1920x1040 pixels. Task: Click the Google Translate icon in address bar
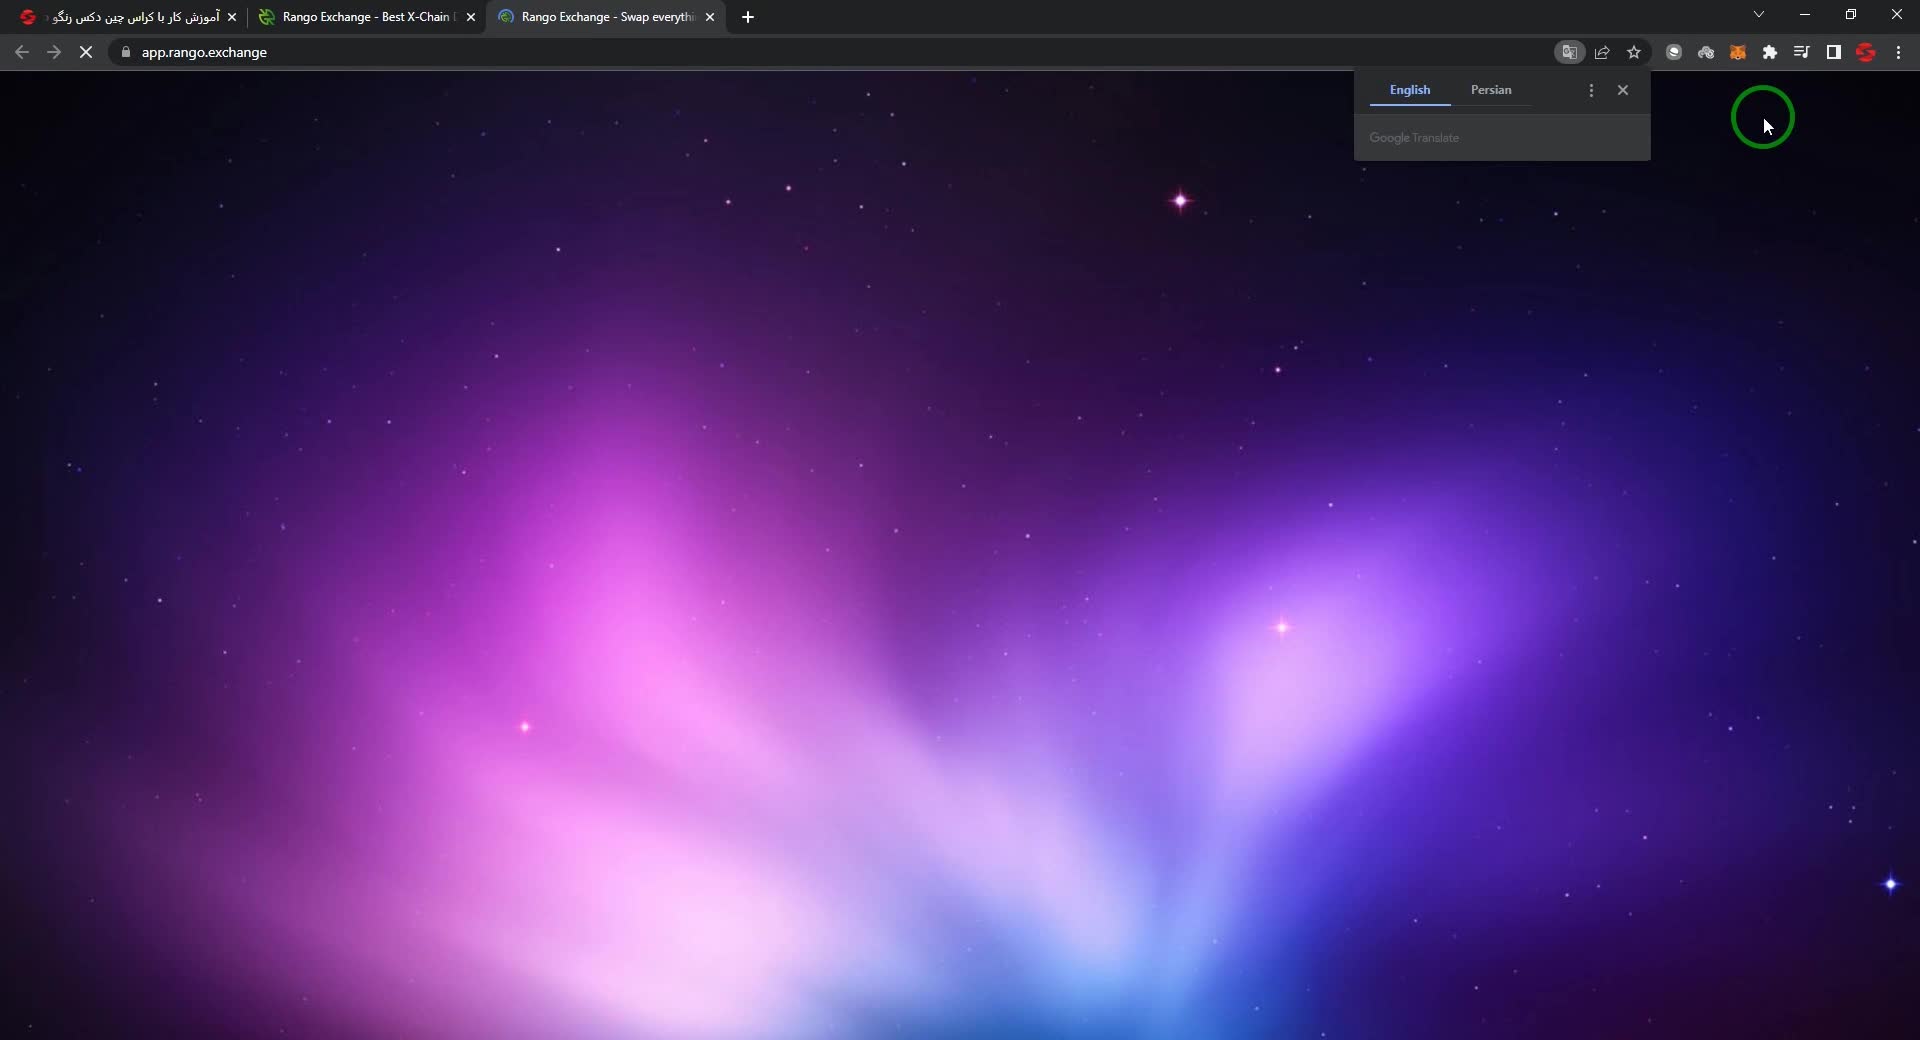pyautogui.click(x=1569, y=52)
